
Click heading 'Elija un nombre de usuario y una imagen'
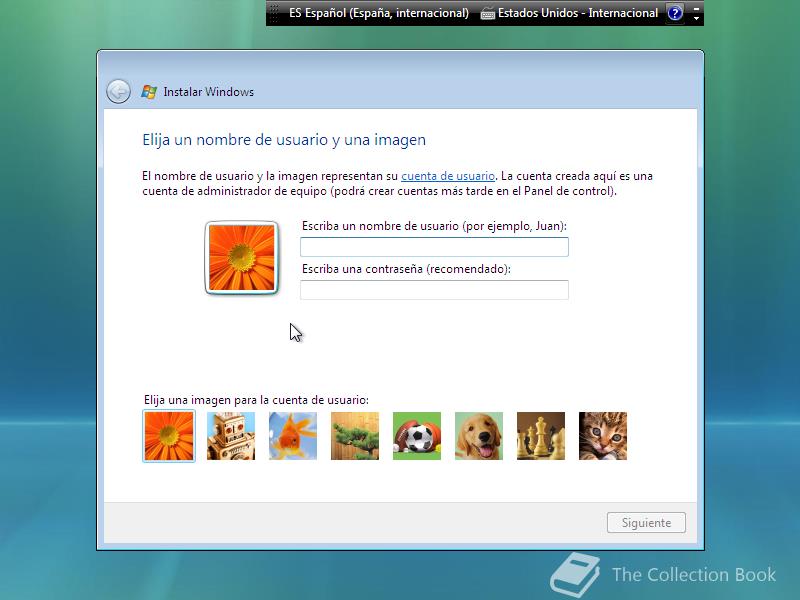click(x=284, y=140)
